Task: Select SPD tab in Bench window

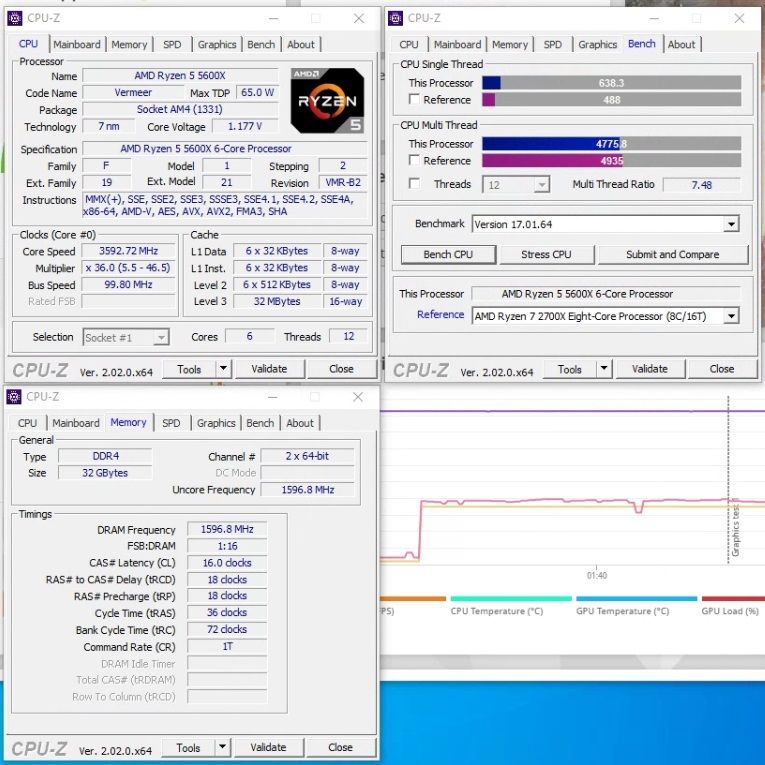Action: pyautogui.click(x=553, y=44)
